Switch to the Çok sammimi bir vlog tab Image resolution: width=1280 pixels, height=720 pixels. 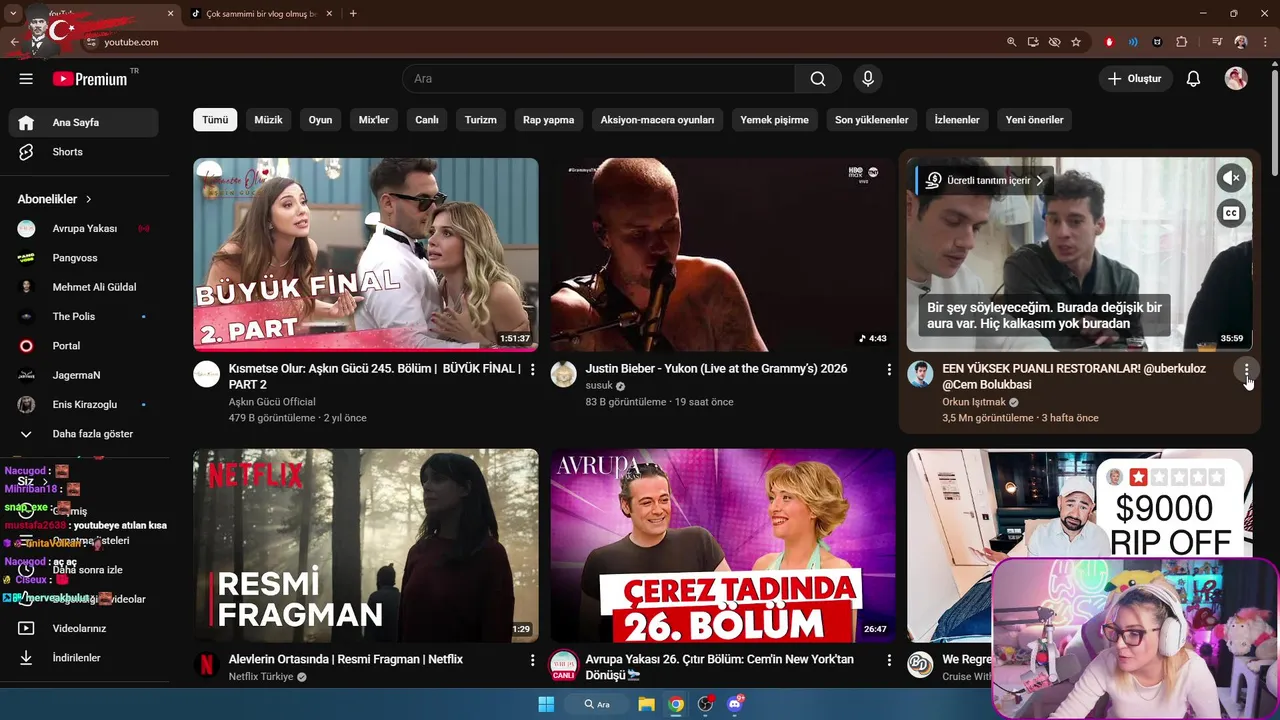pos(263,14)
